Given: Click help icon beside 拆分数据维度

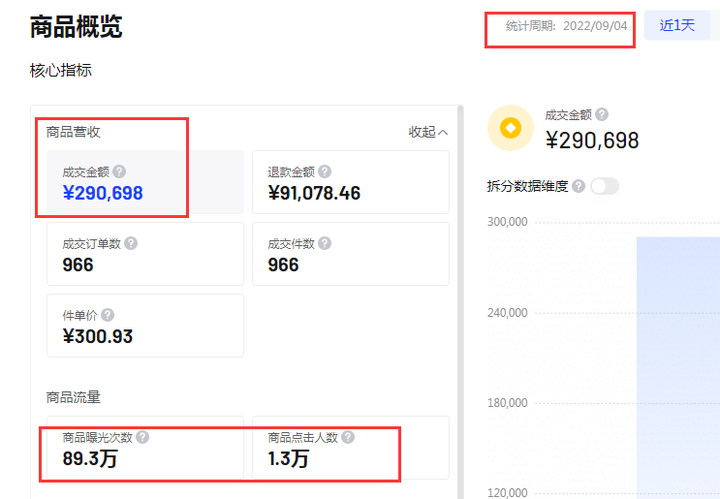Looking at the screenshot, I should [x=579, y=186].
